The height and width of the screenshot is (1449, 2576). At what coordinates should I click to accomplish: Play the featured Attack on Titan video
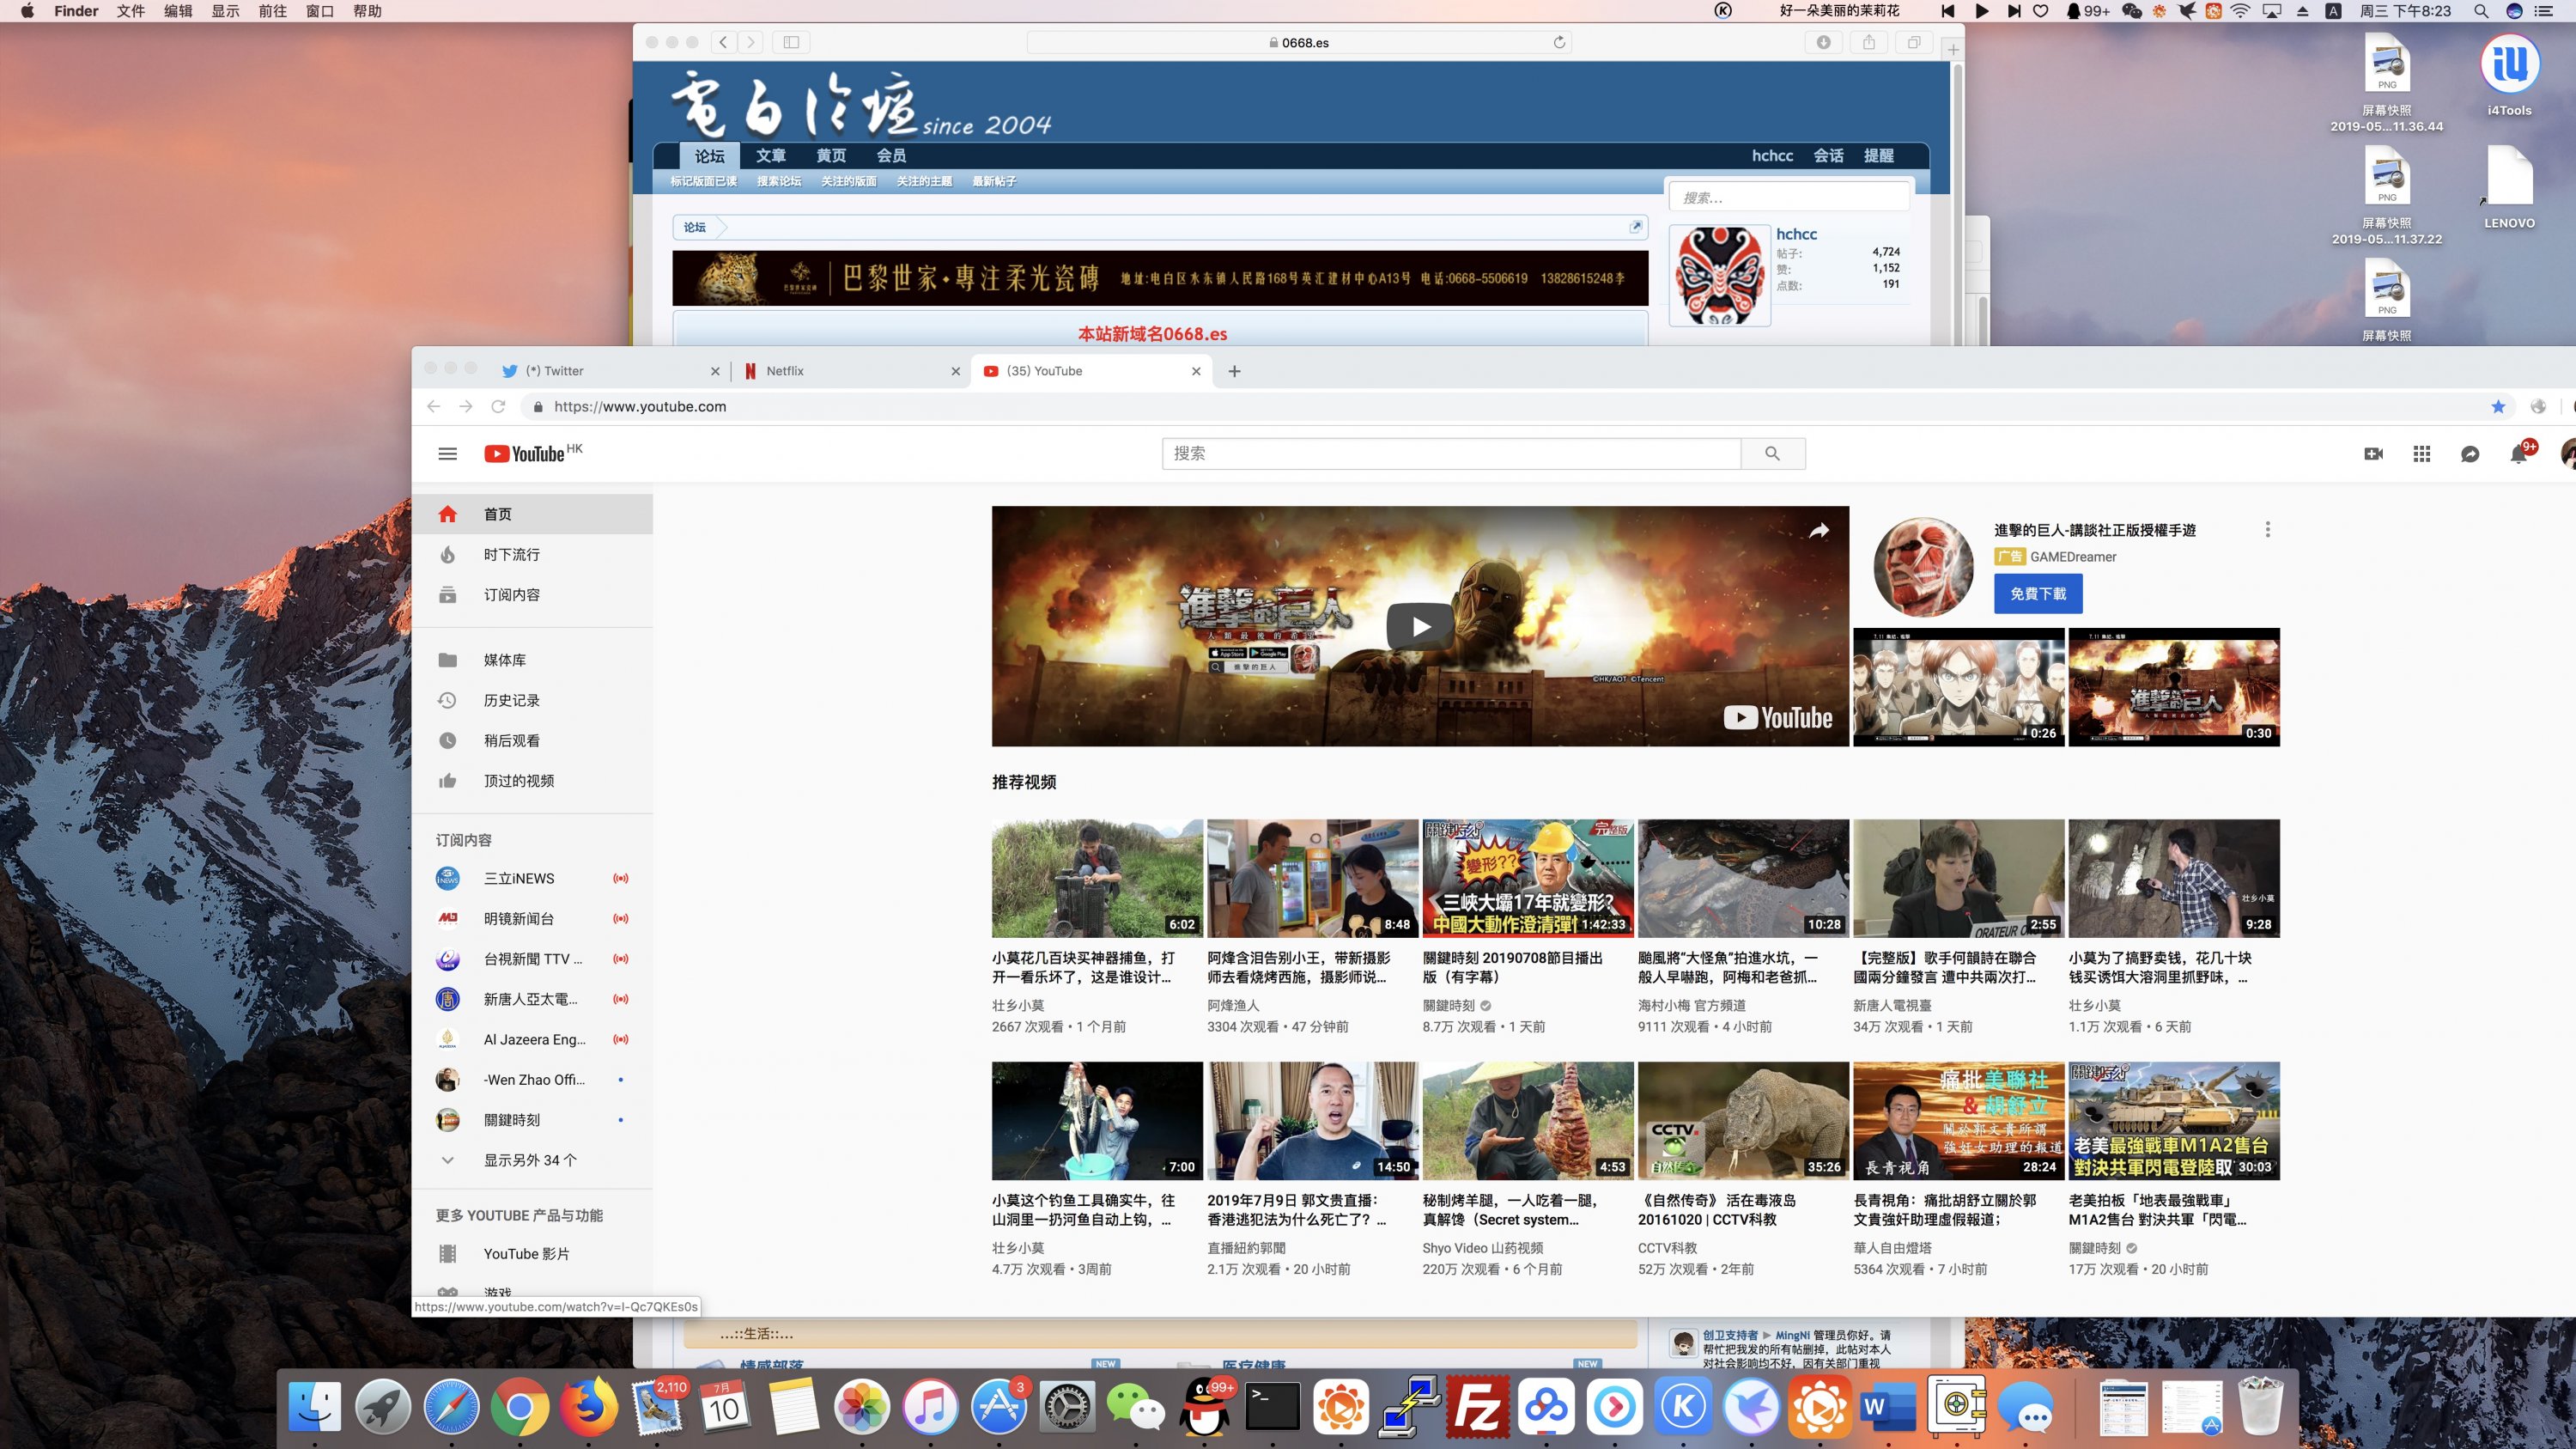point(1420,627)
